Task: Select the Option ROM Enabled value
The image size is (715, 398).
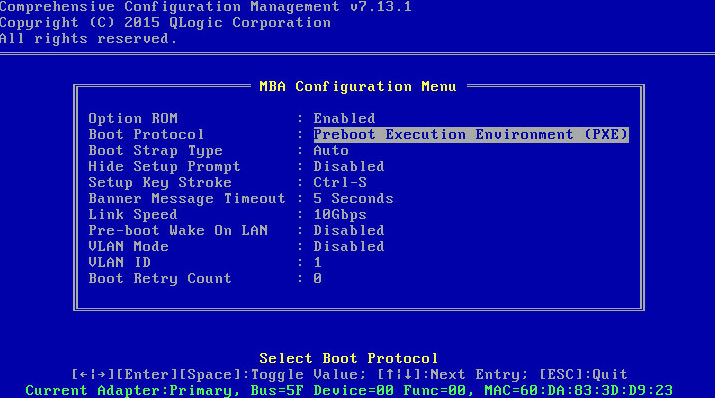Action: [x=344, y=119]
